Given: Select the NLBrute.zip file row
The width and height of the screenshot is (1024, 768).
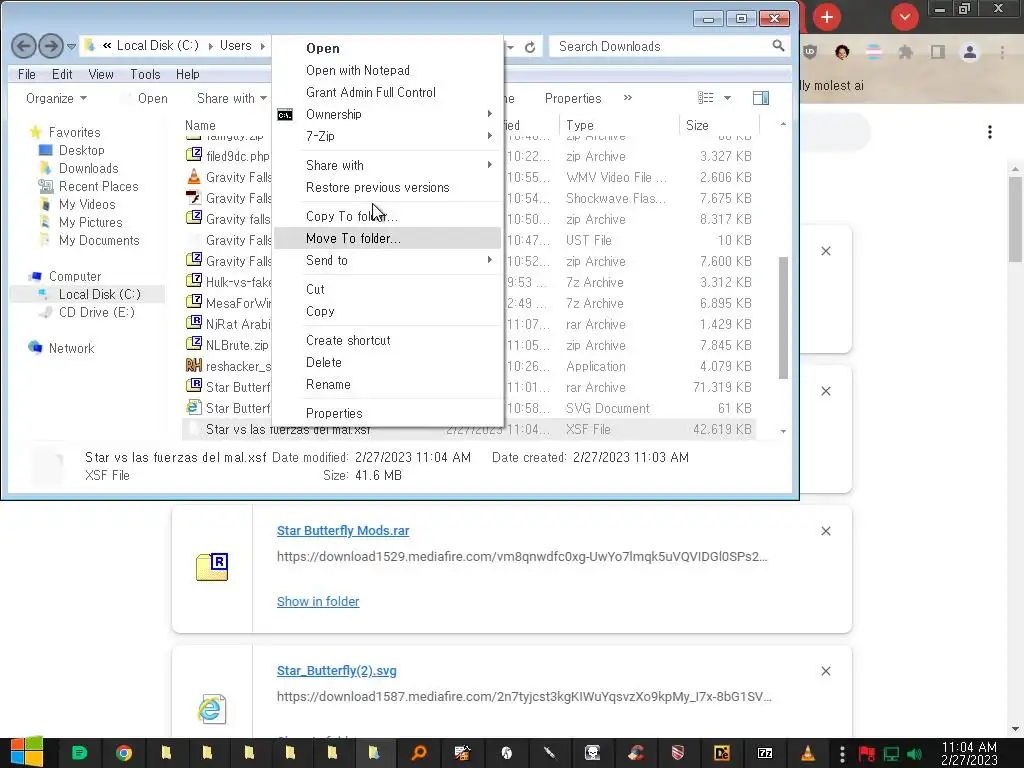Looking at the screenshot, I should 469,345.
